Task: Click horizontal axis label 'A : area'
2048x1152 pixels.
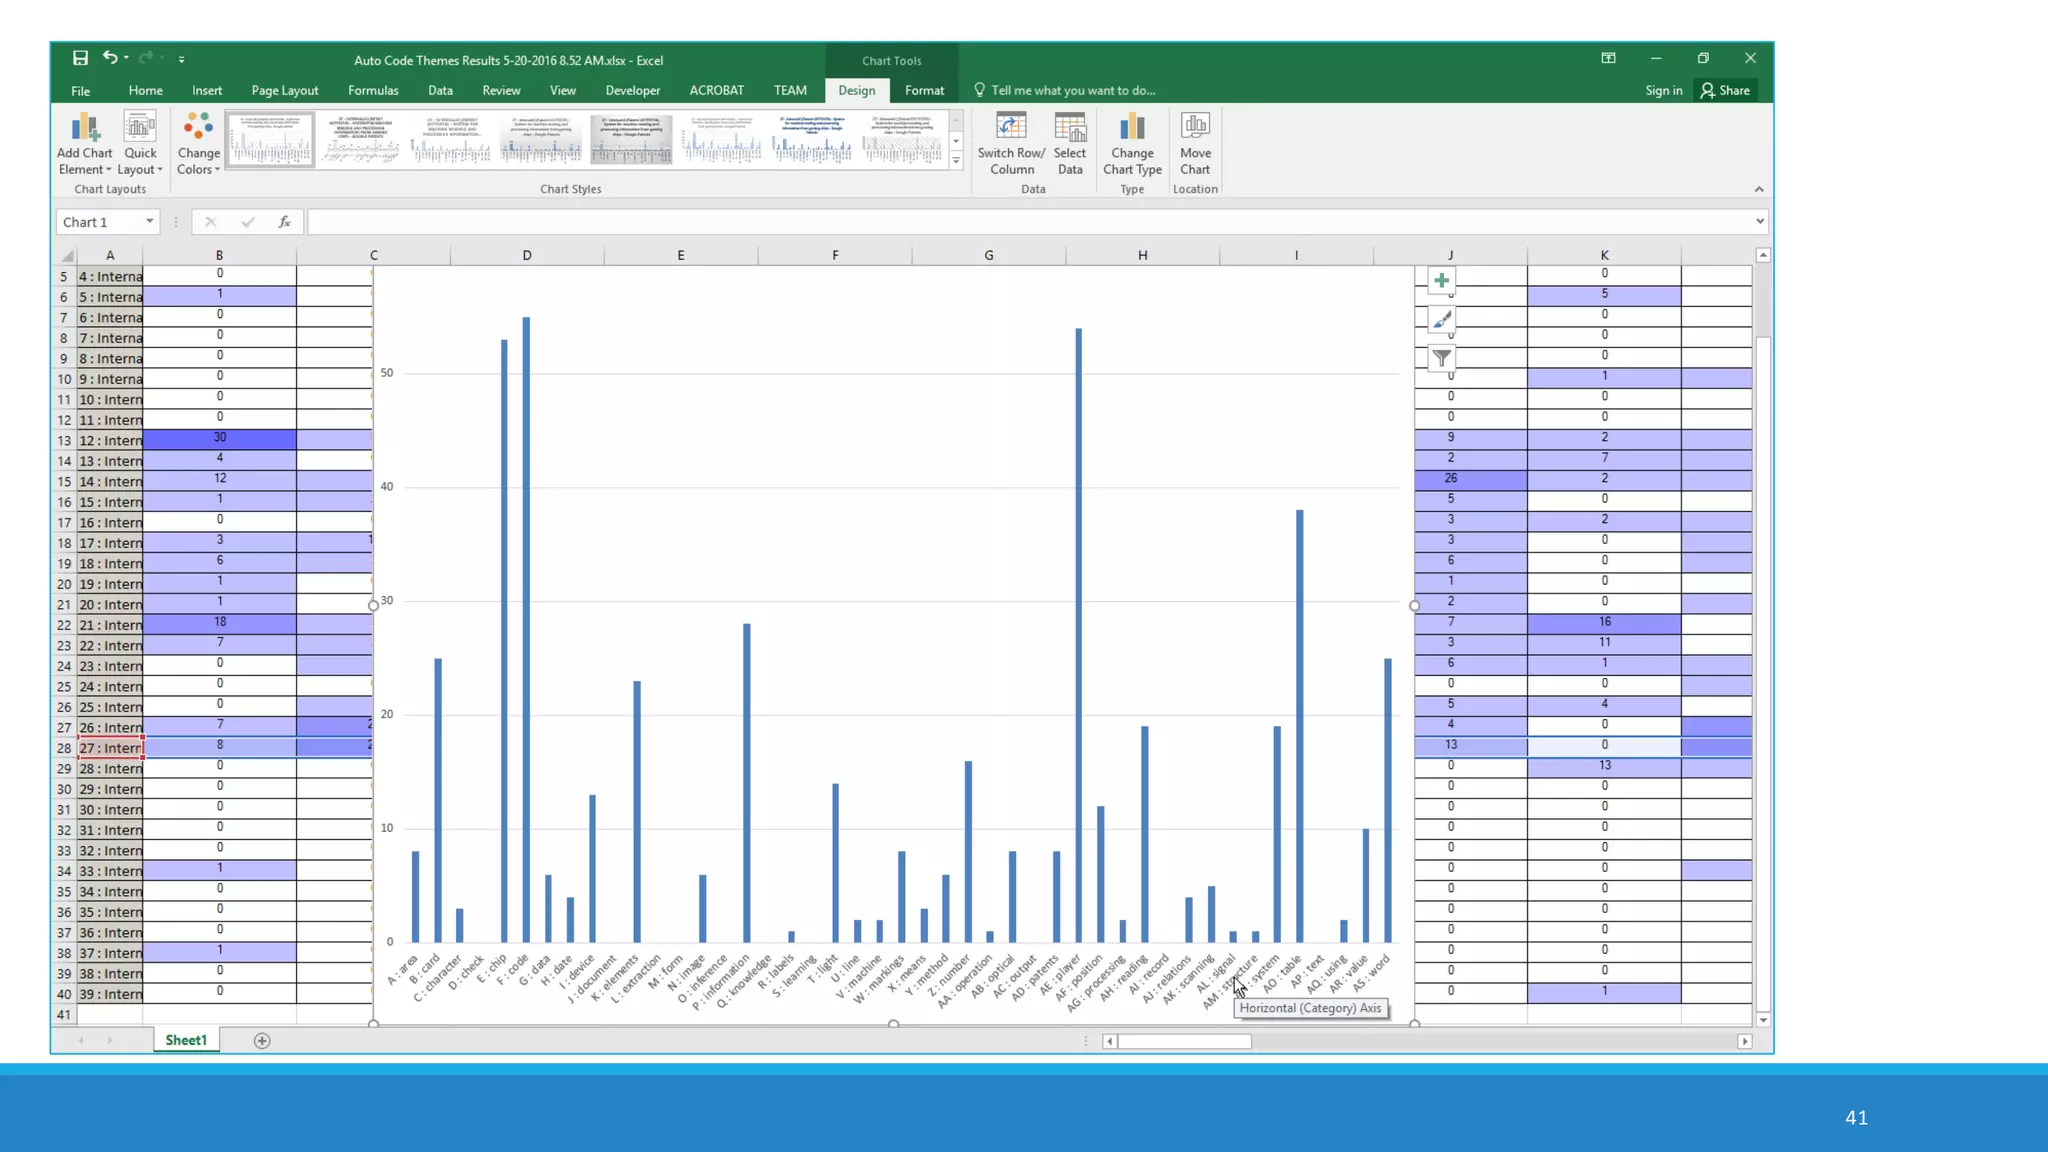Action: tap(403, 969)
